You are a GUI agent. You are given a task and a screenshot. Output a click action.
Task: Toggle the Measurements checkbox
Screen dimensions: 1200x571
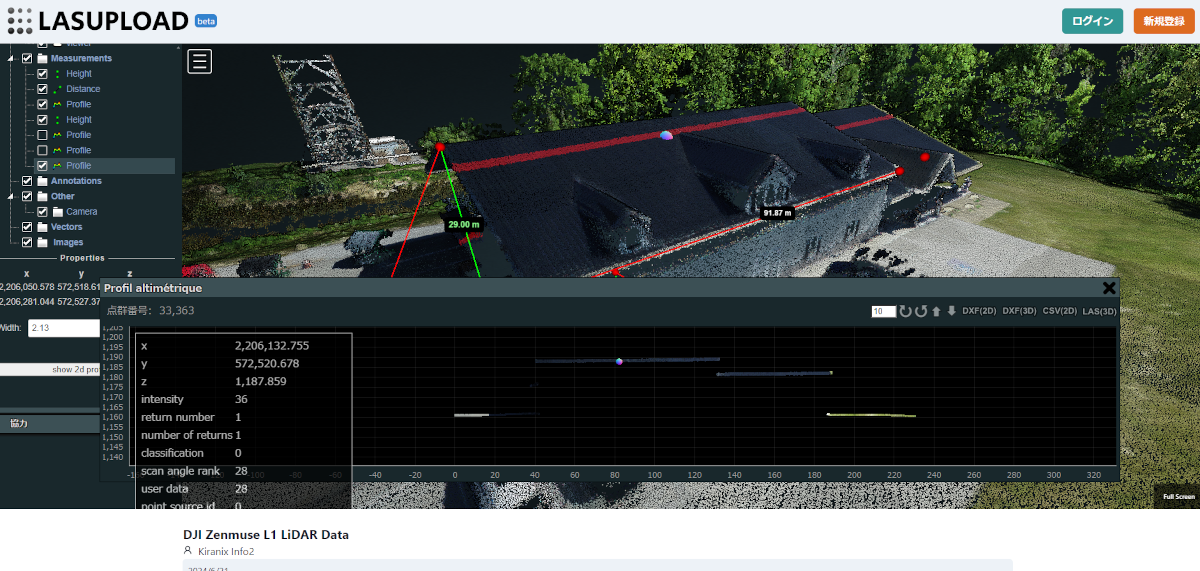(x=27, y=58)
